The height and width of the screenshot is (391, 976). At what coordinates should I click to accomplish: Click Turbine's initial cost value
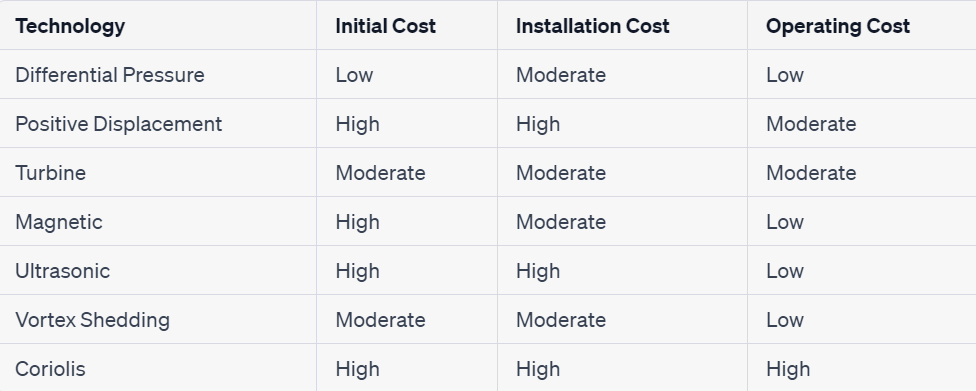(380, 172)
